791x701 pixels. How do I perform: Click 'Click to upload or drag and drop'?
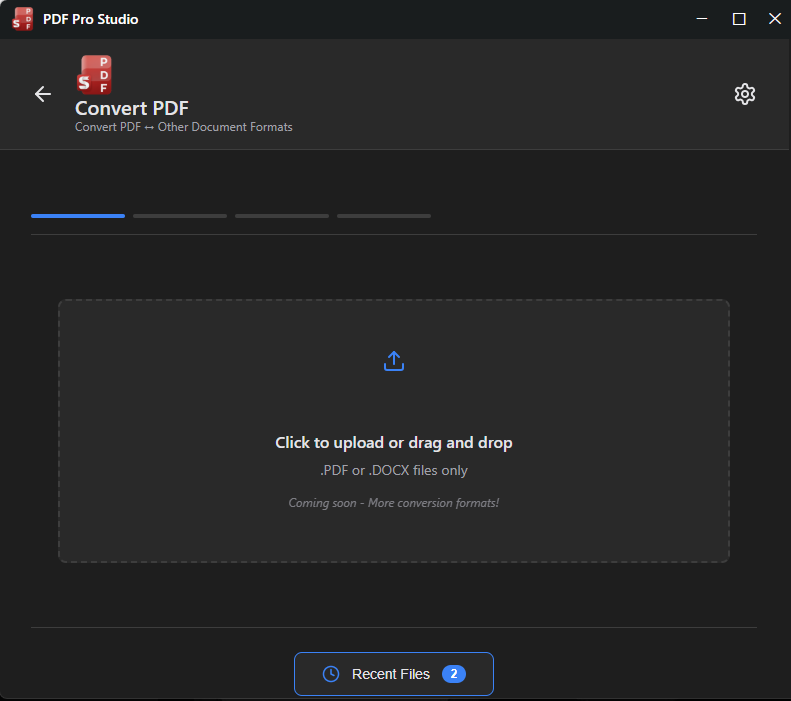(394, 442)
